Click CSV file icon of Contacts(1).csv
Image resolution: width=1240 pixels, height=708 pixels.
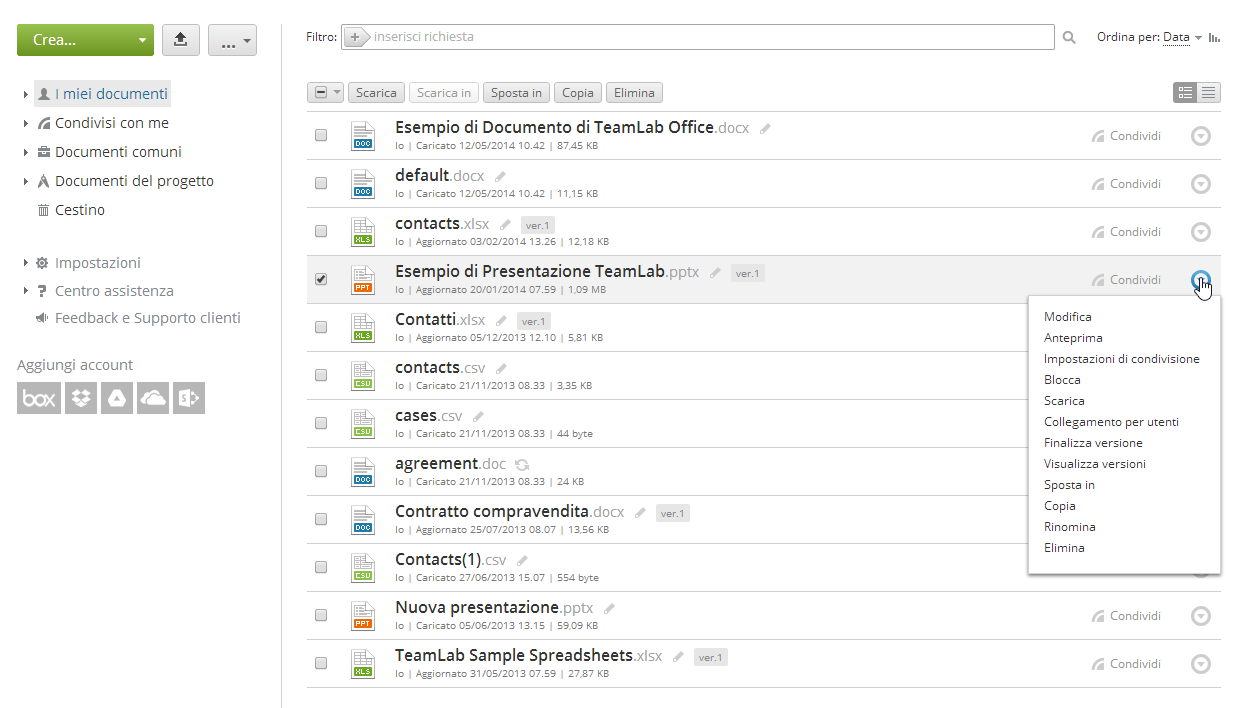tap(363, 567)
